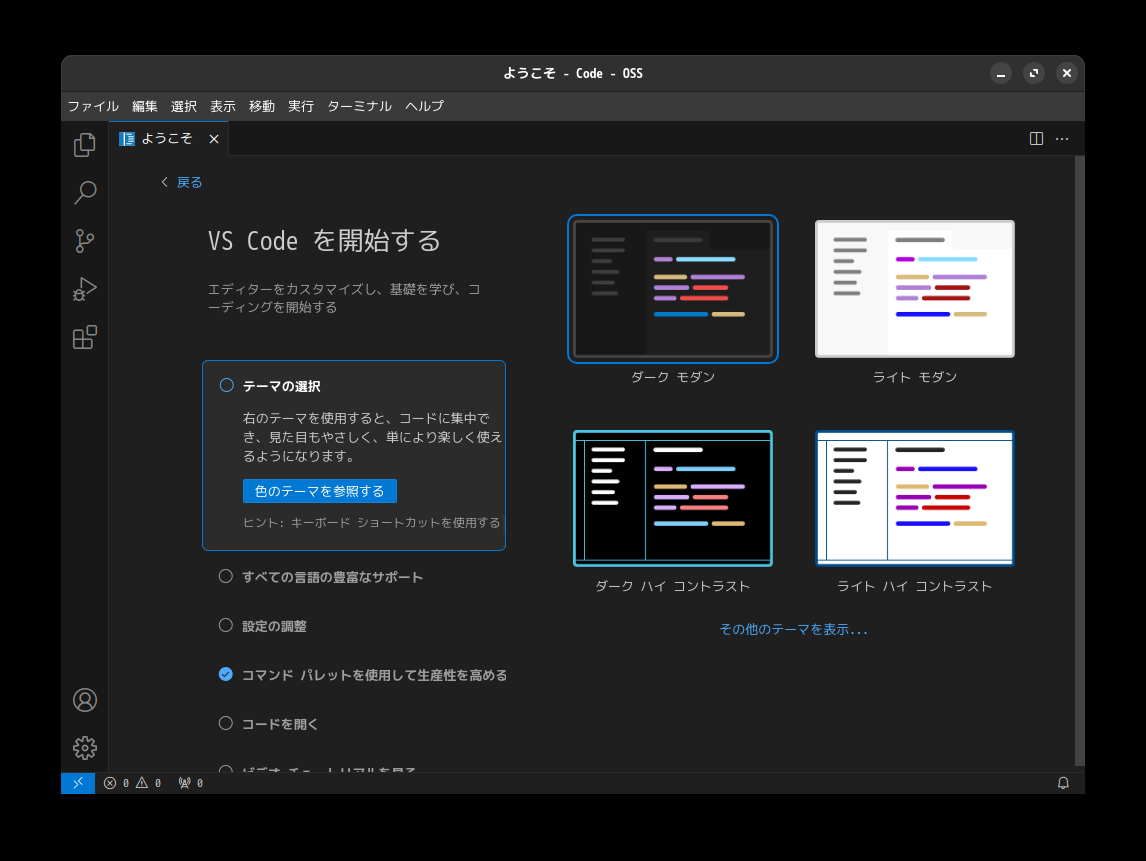This screenshot has height=861, width=1146.
Task: Open the editor more actions ellipsis menu
Action: [1062, 139]
